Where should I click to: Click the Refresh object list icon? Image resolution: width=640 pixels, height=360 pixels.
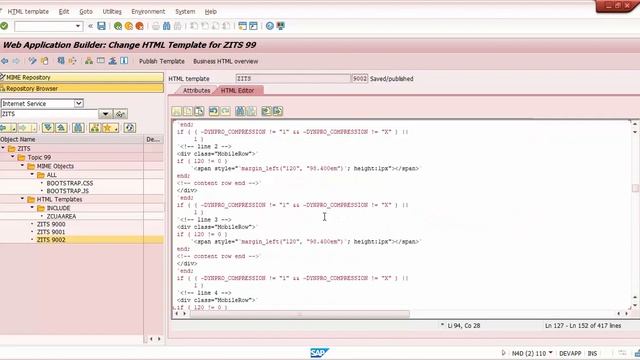pyautogui.click(x=129, y=128)
